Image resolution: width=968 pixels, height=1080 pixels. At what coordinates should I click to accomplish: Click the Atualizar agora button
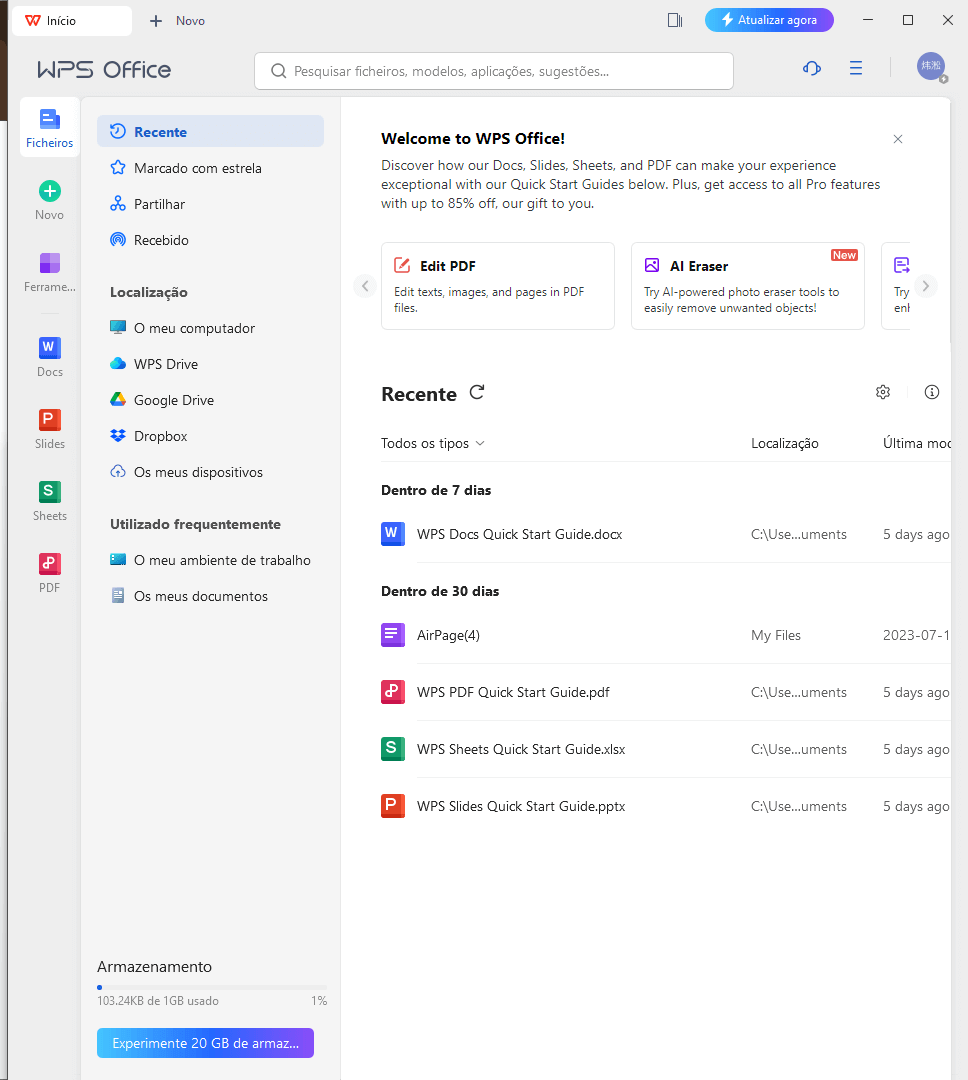769,19
